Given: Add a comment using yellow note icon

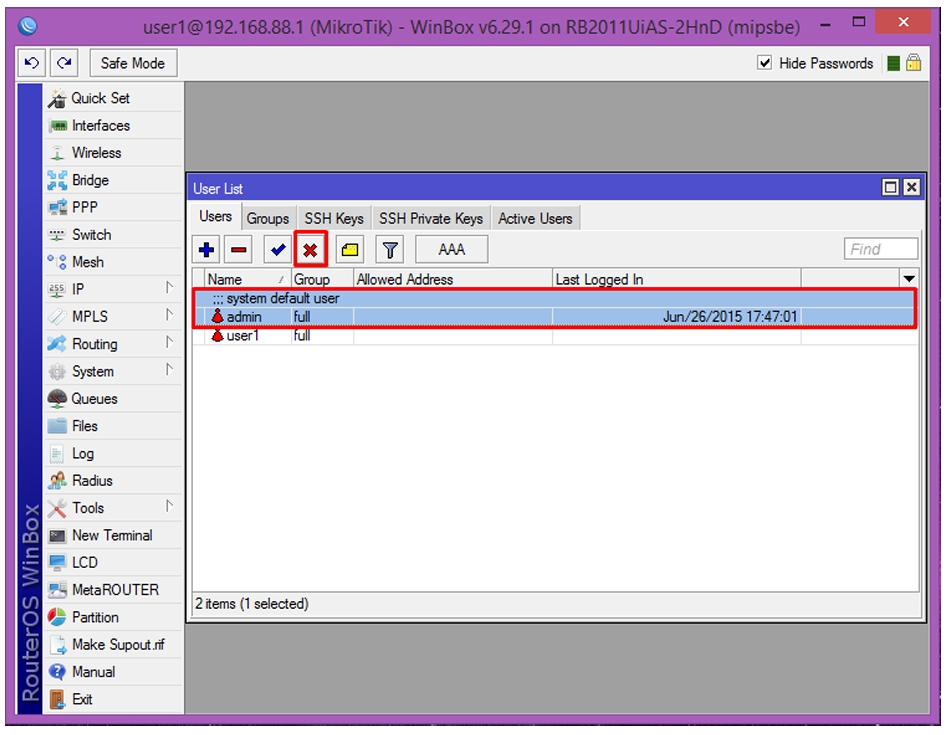Looking at the screenshot, I should pos(350,249).
